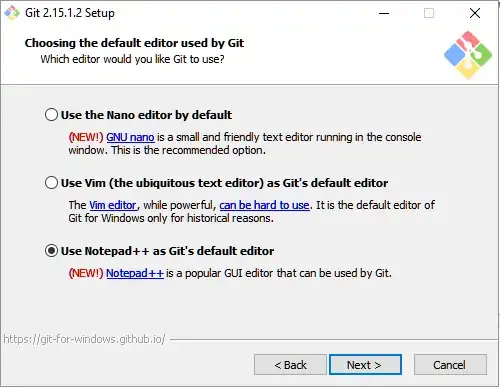Open the GNU nano hyperlink
The height and width of the screenshot is (388, 500).
click(x=130, y=137)
